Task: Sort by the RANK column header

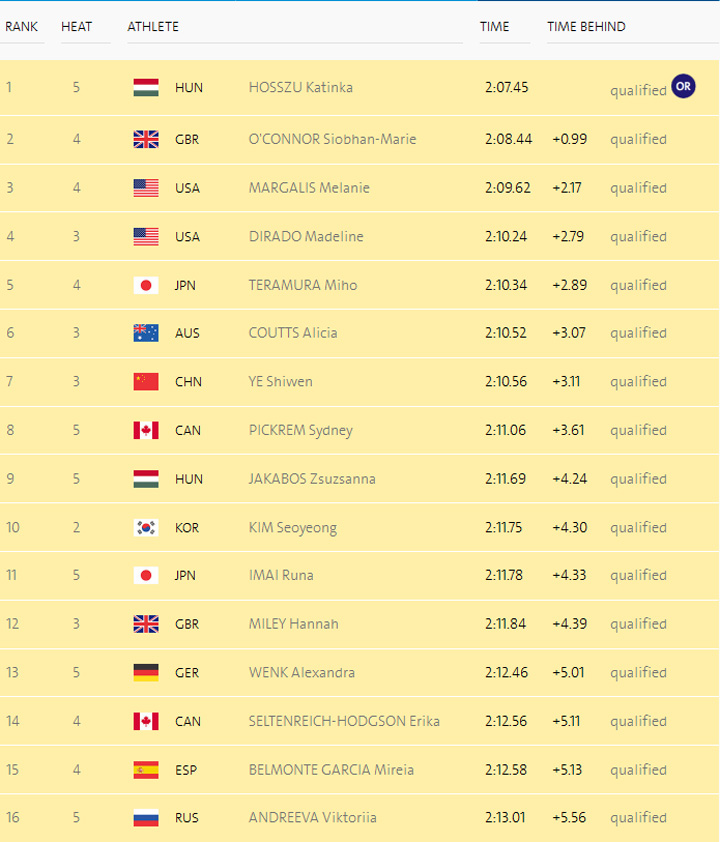Action: click(22, 27)
